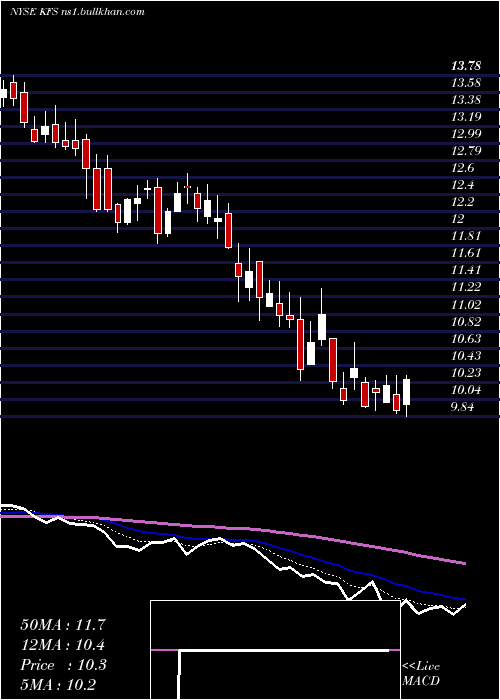Screen dimensions: 500x700
Task: Click the NYSE KFS chart title text
Action: [x=77, y=12]
